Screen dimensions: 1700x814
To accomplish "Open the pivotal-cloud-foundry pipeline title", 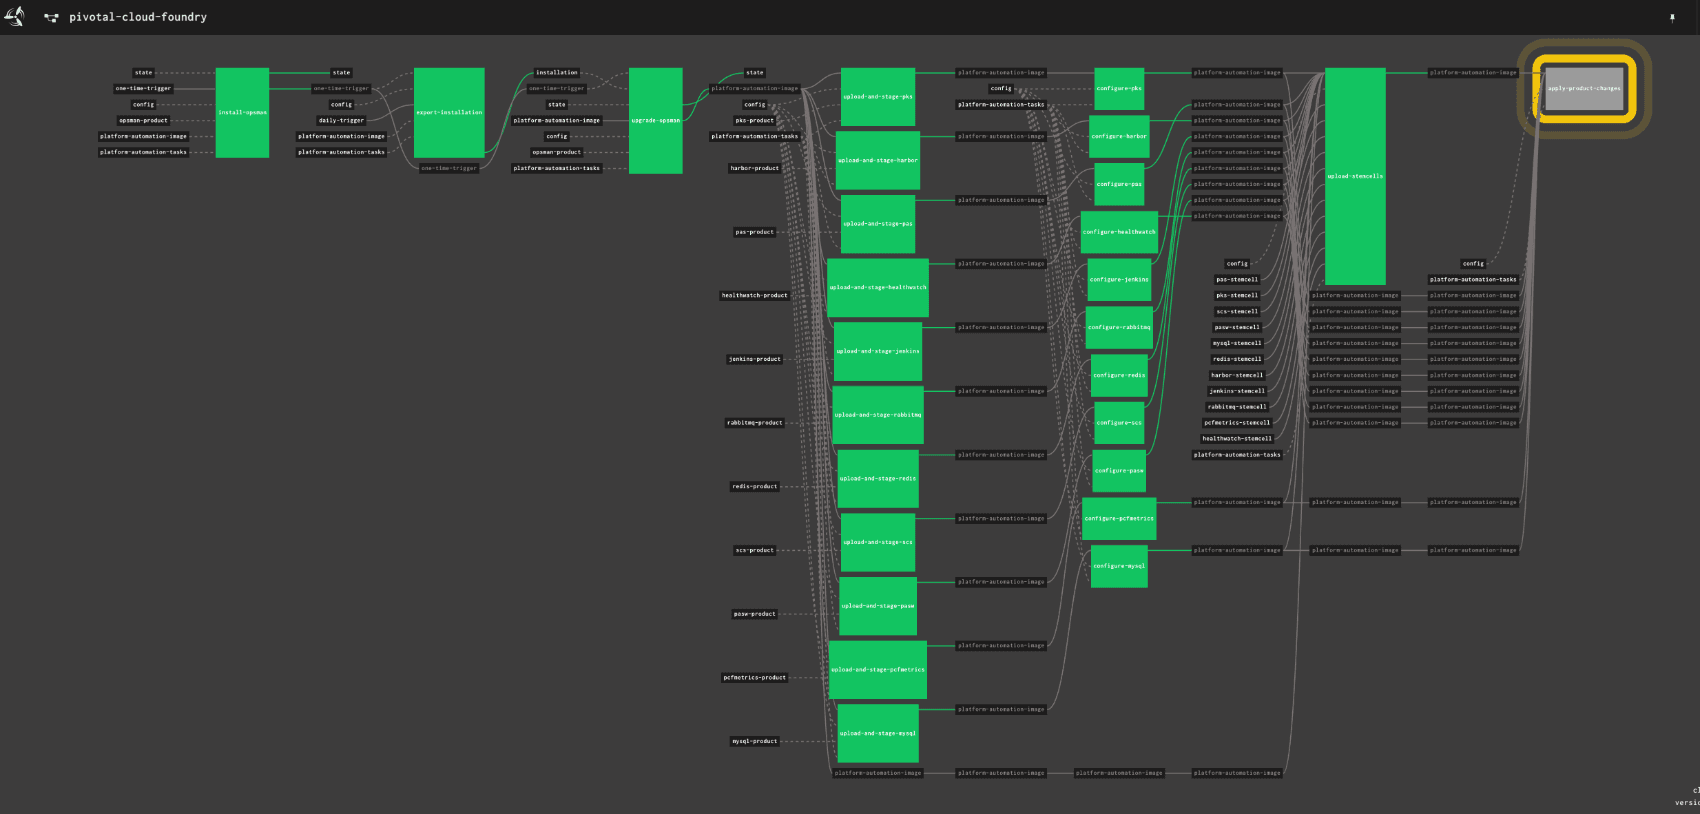I will 138,17.
